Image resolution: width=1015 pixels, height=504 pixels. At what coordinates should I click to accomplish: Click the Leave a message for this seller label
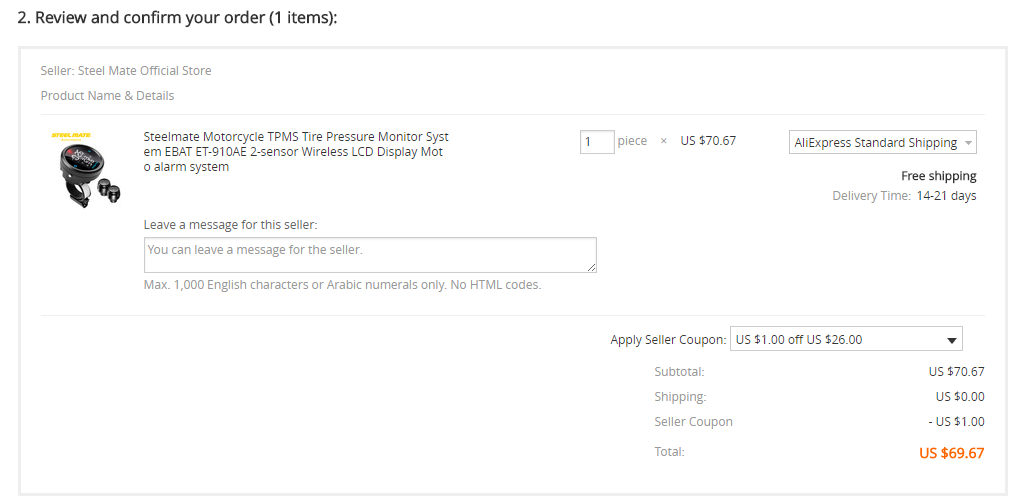click(231, 225)
